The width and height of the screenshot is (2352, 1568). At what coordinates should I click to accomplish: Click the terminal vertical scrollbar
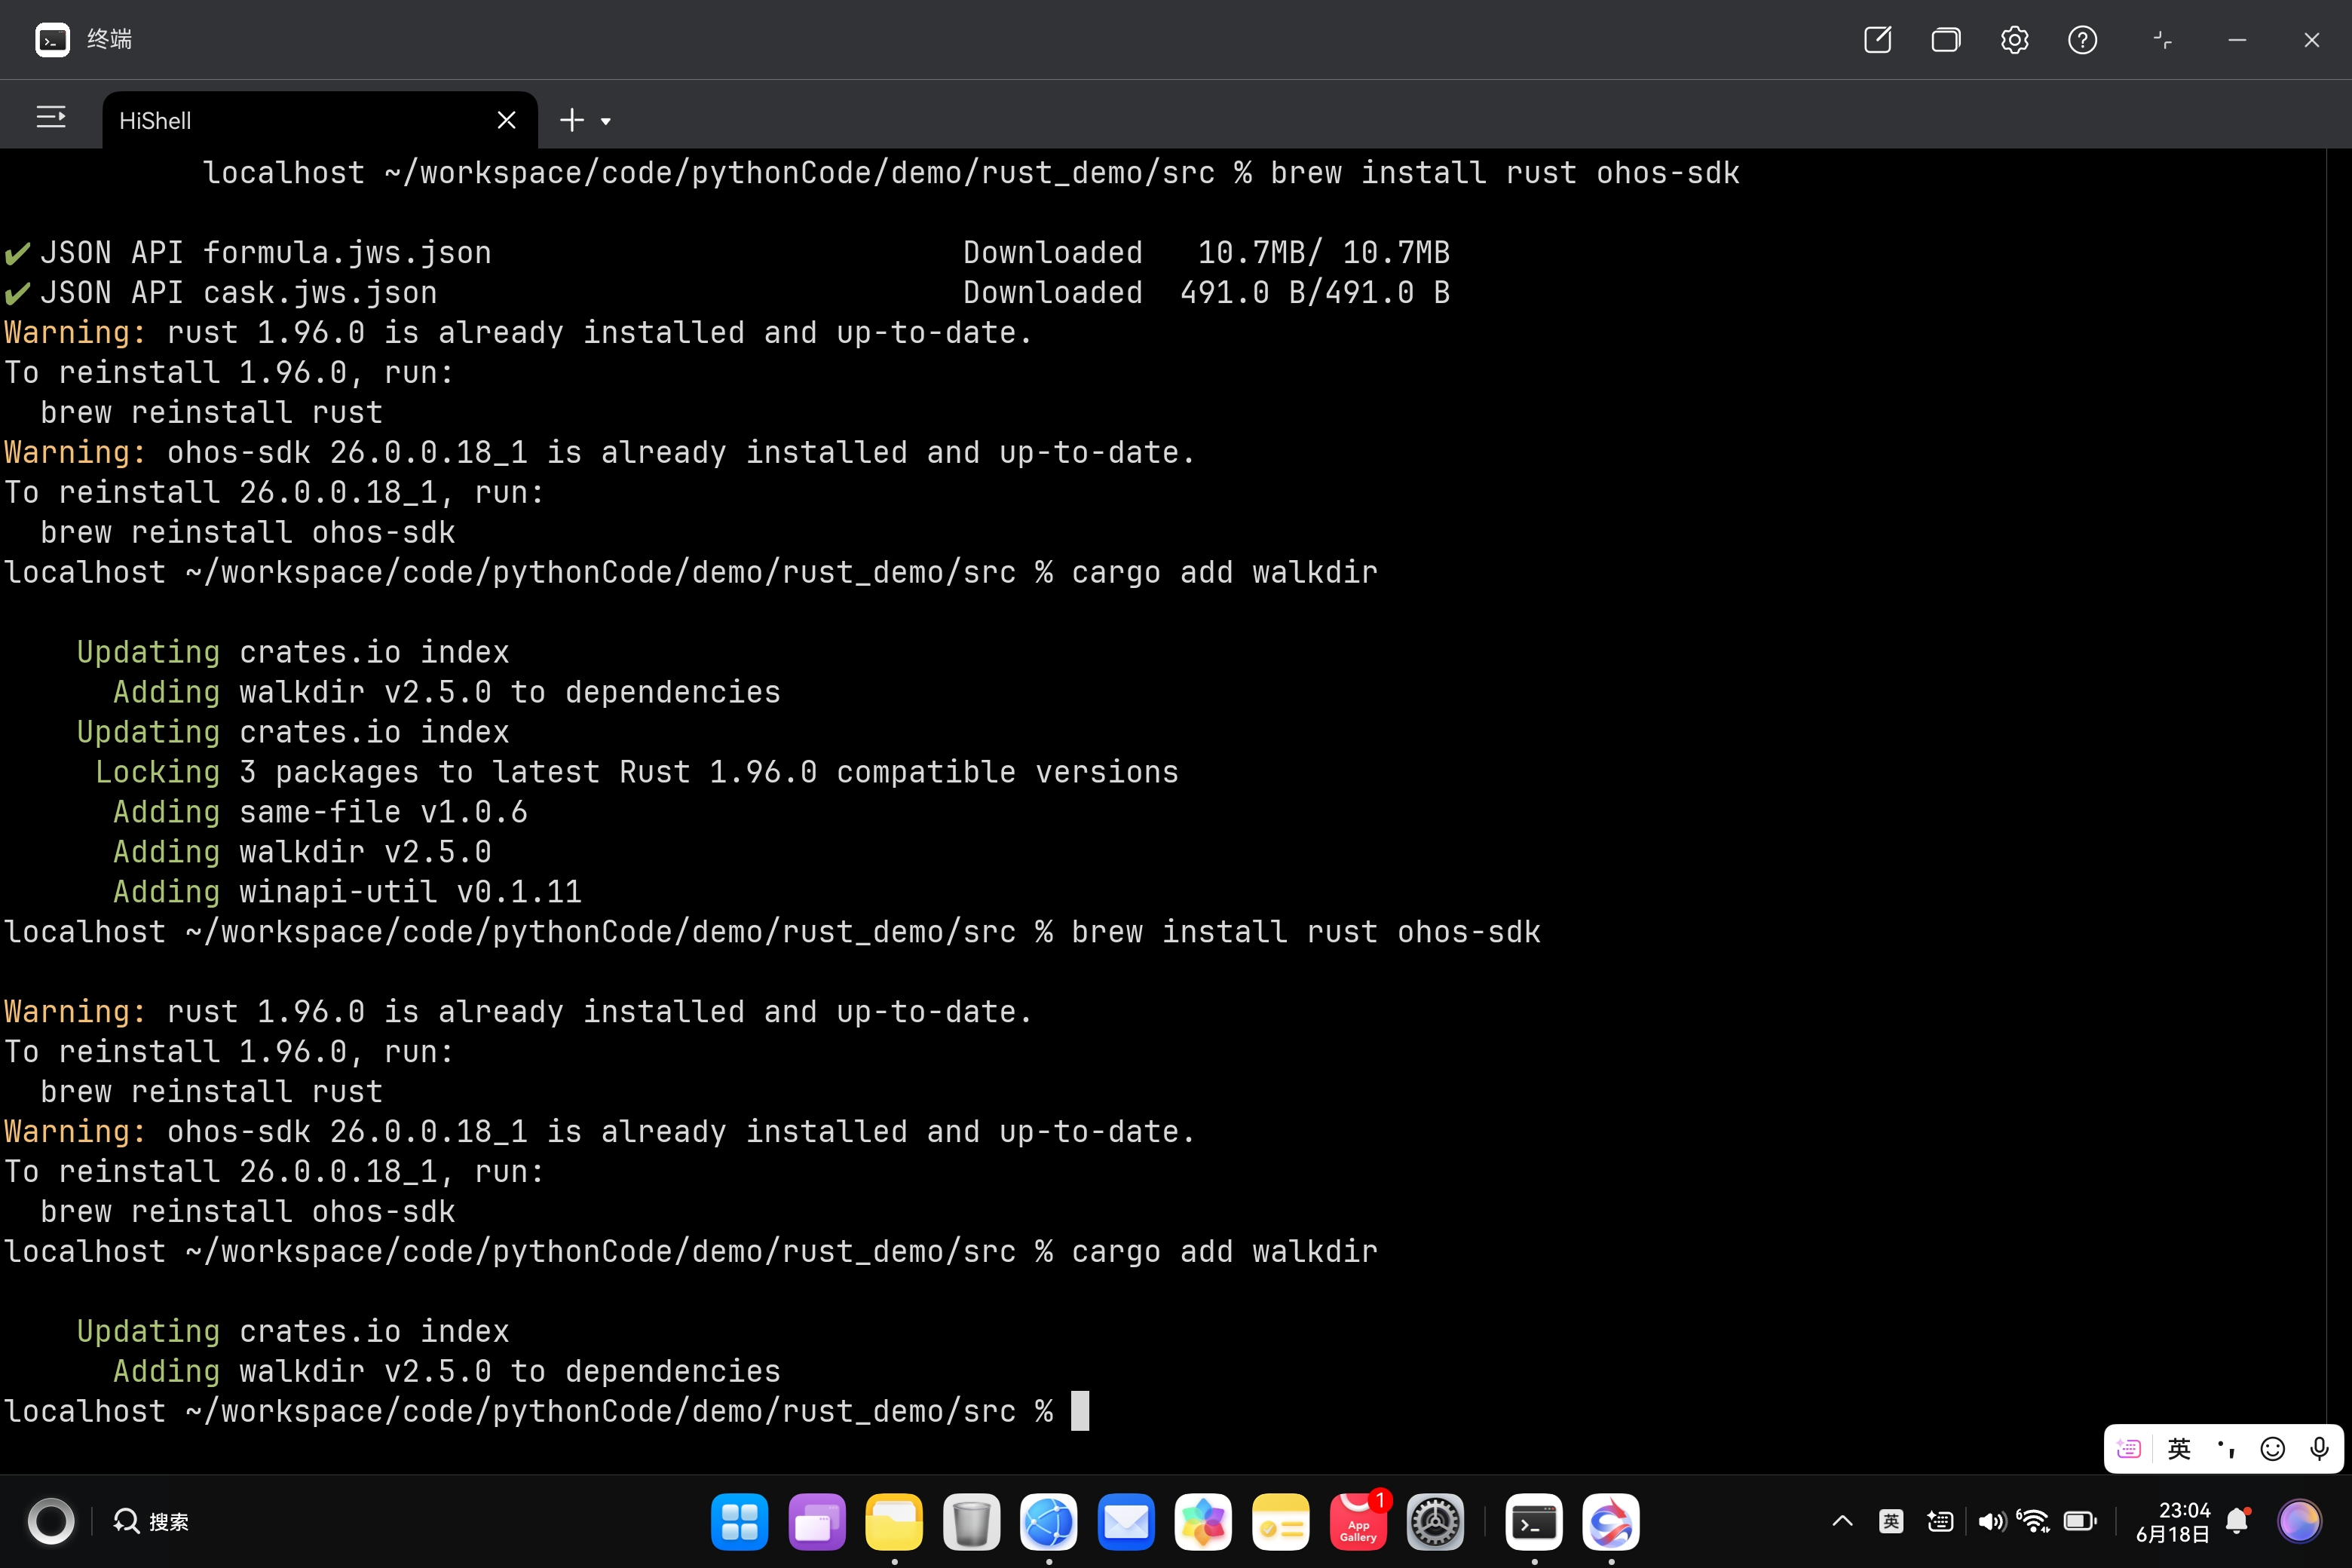click(2339, 810)
